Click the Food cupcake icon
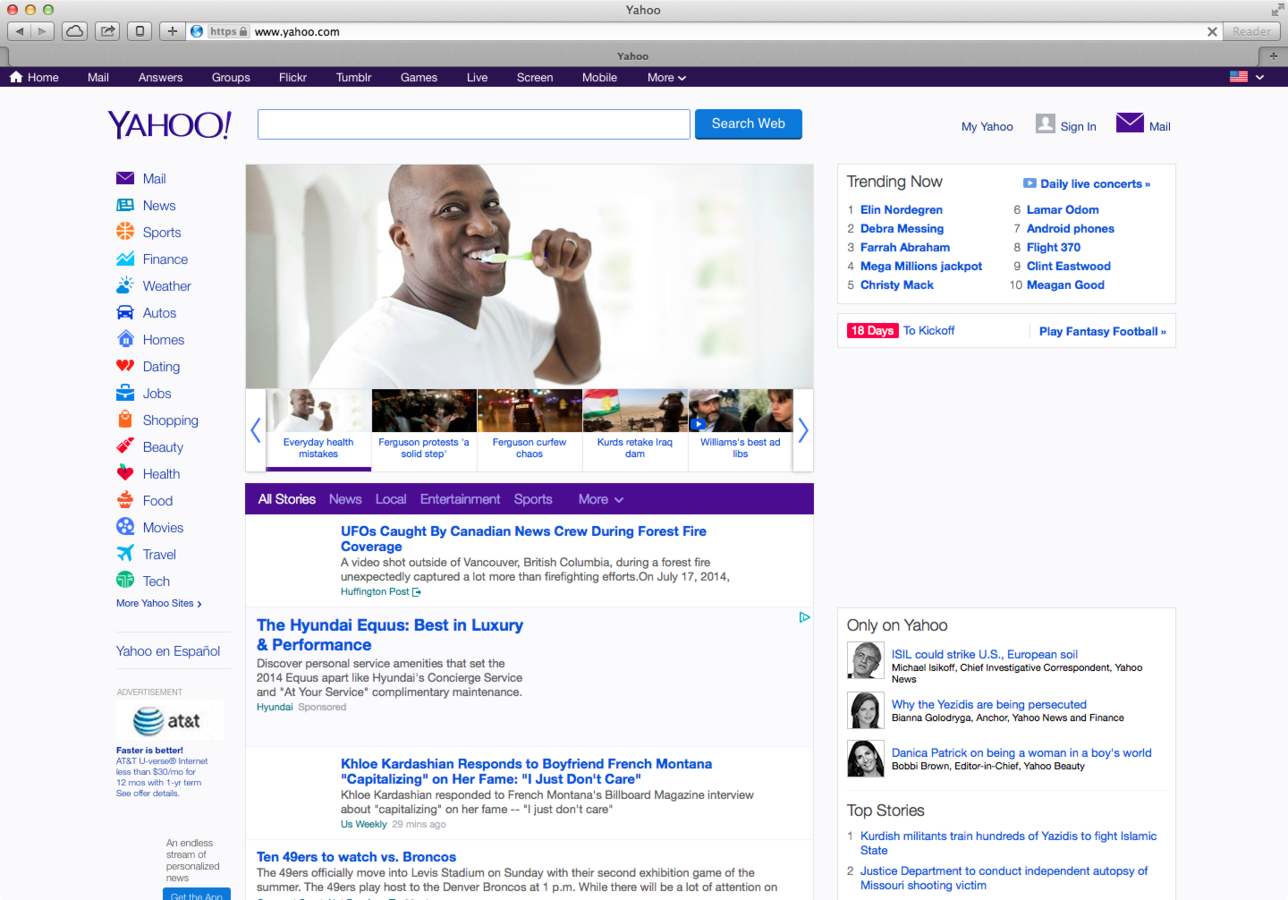 pos(125,500)
